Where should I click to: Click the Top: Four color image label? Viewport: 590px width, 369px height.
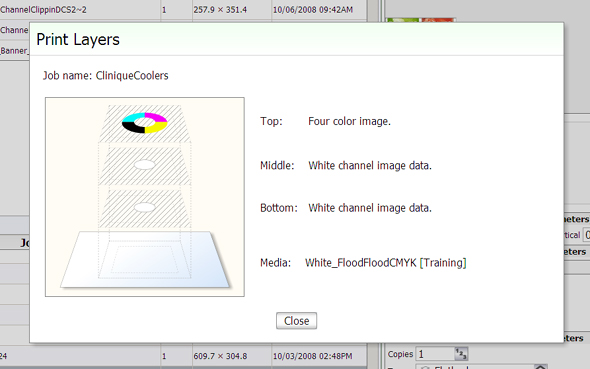325,121
